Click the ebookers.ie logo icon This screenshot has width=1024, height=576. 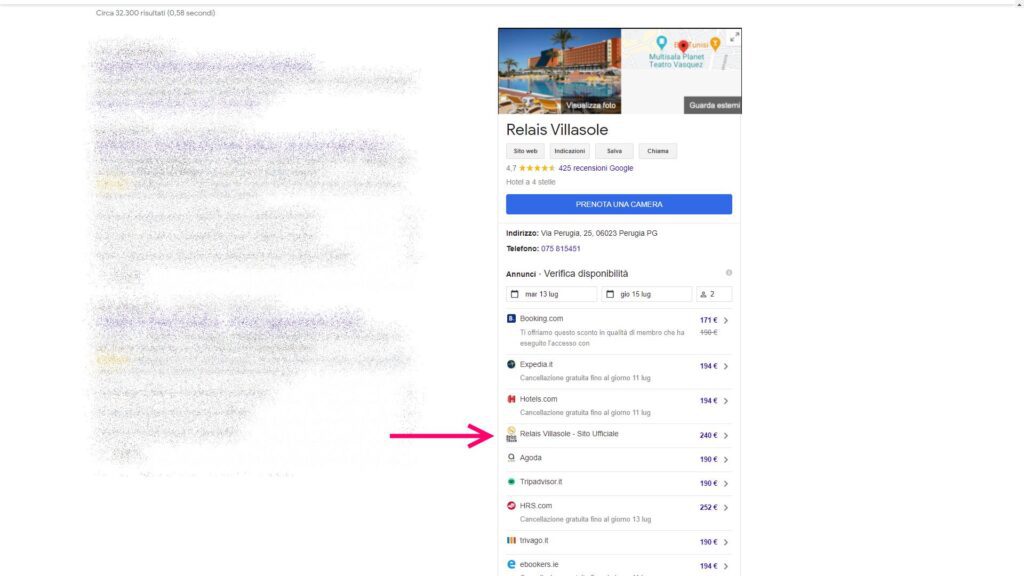click(511, 564)
